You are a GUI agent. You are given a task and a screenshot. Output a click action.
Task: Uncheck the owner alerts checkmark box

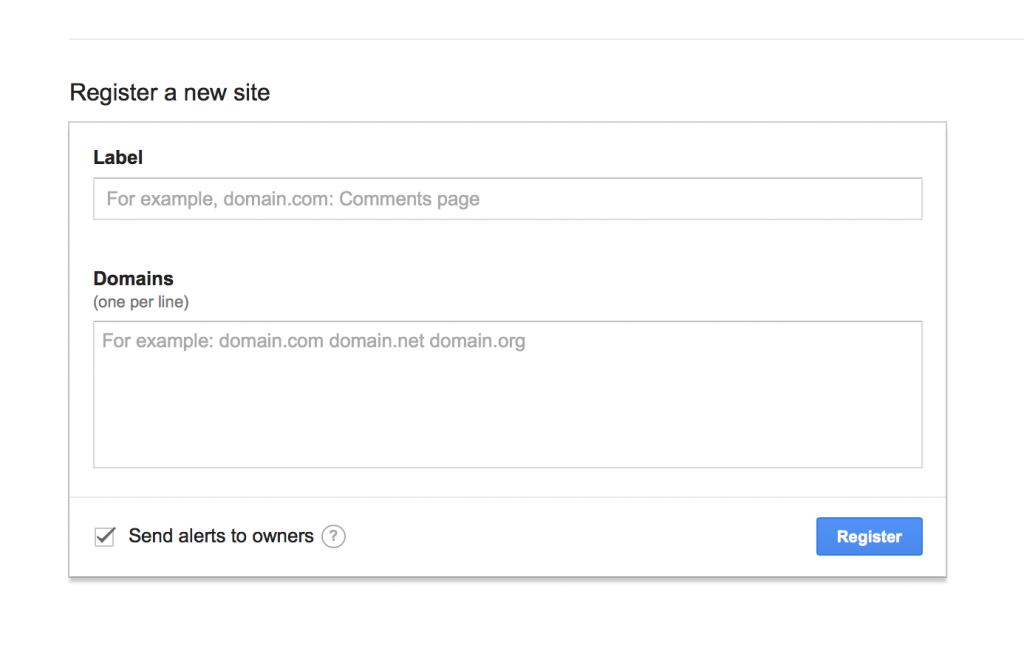104,537
